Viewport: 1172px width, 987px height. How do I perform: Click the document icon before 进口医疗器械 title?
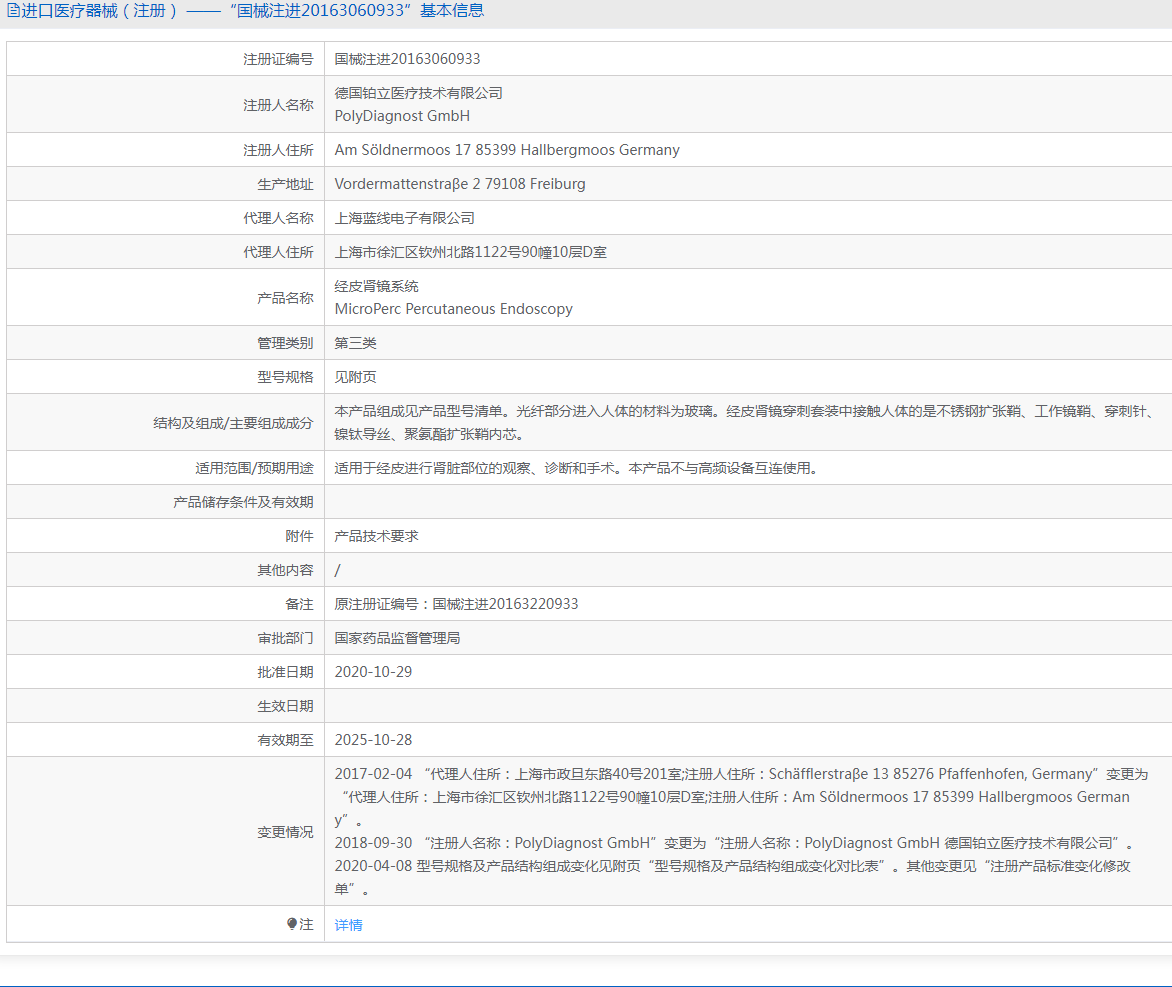pos(13,11)
